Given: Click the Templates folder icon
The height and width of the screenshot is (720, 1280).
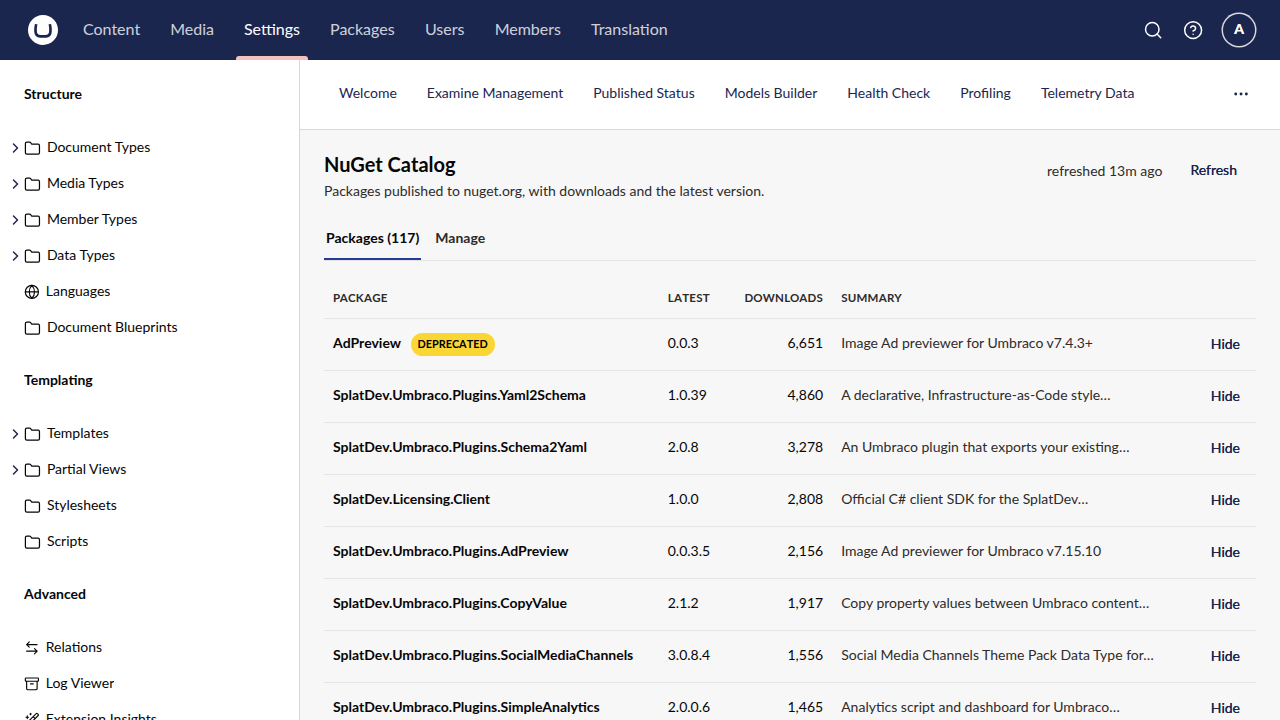Looking at the screenshot, I should (x=32, y=434).
